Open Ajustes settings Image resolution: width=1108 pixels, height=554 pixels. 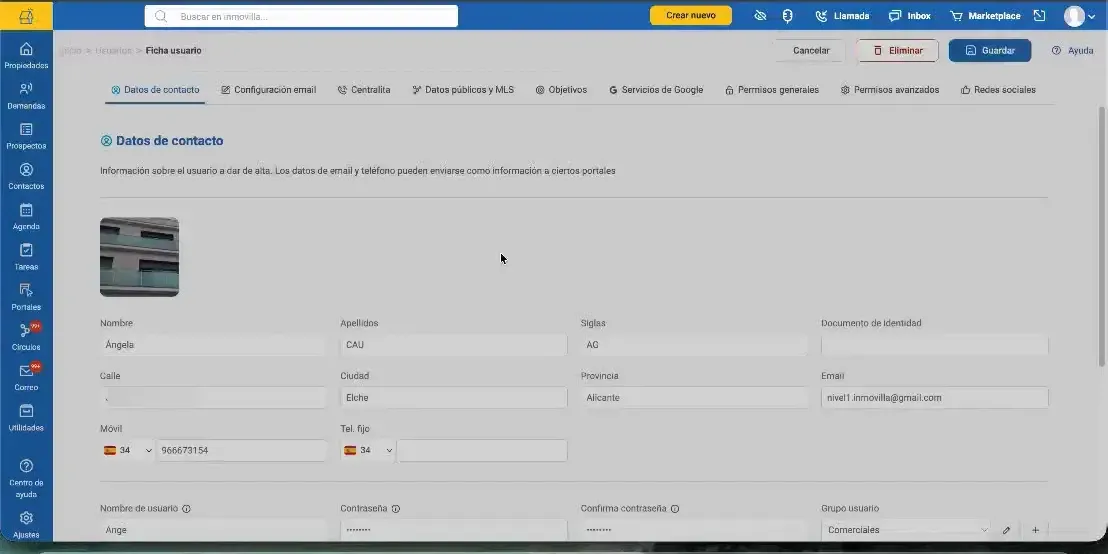pyautogui.click(x=26, y=525)
